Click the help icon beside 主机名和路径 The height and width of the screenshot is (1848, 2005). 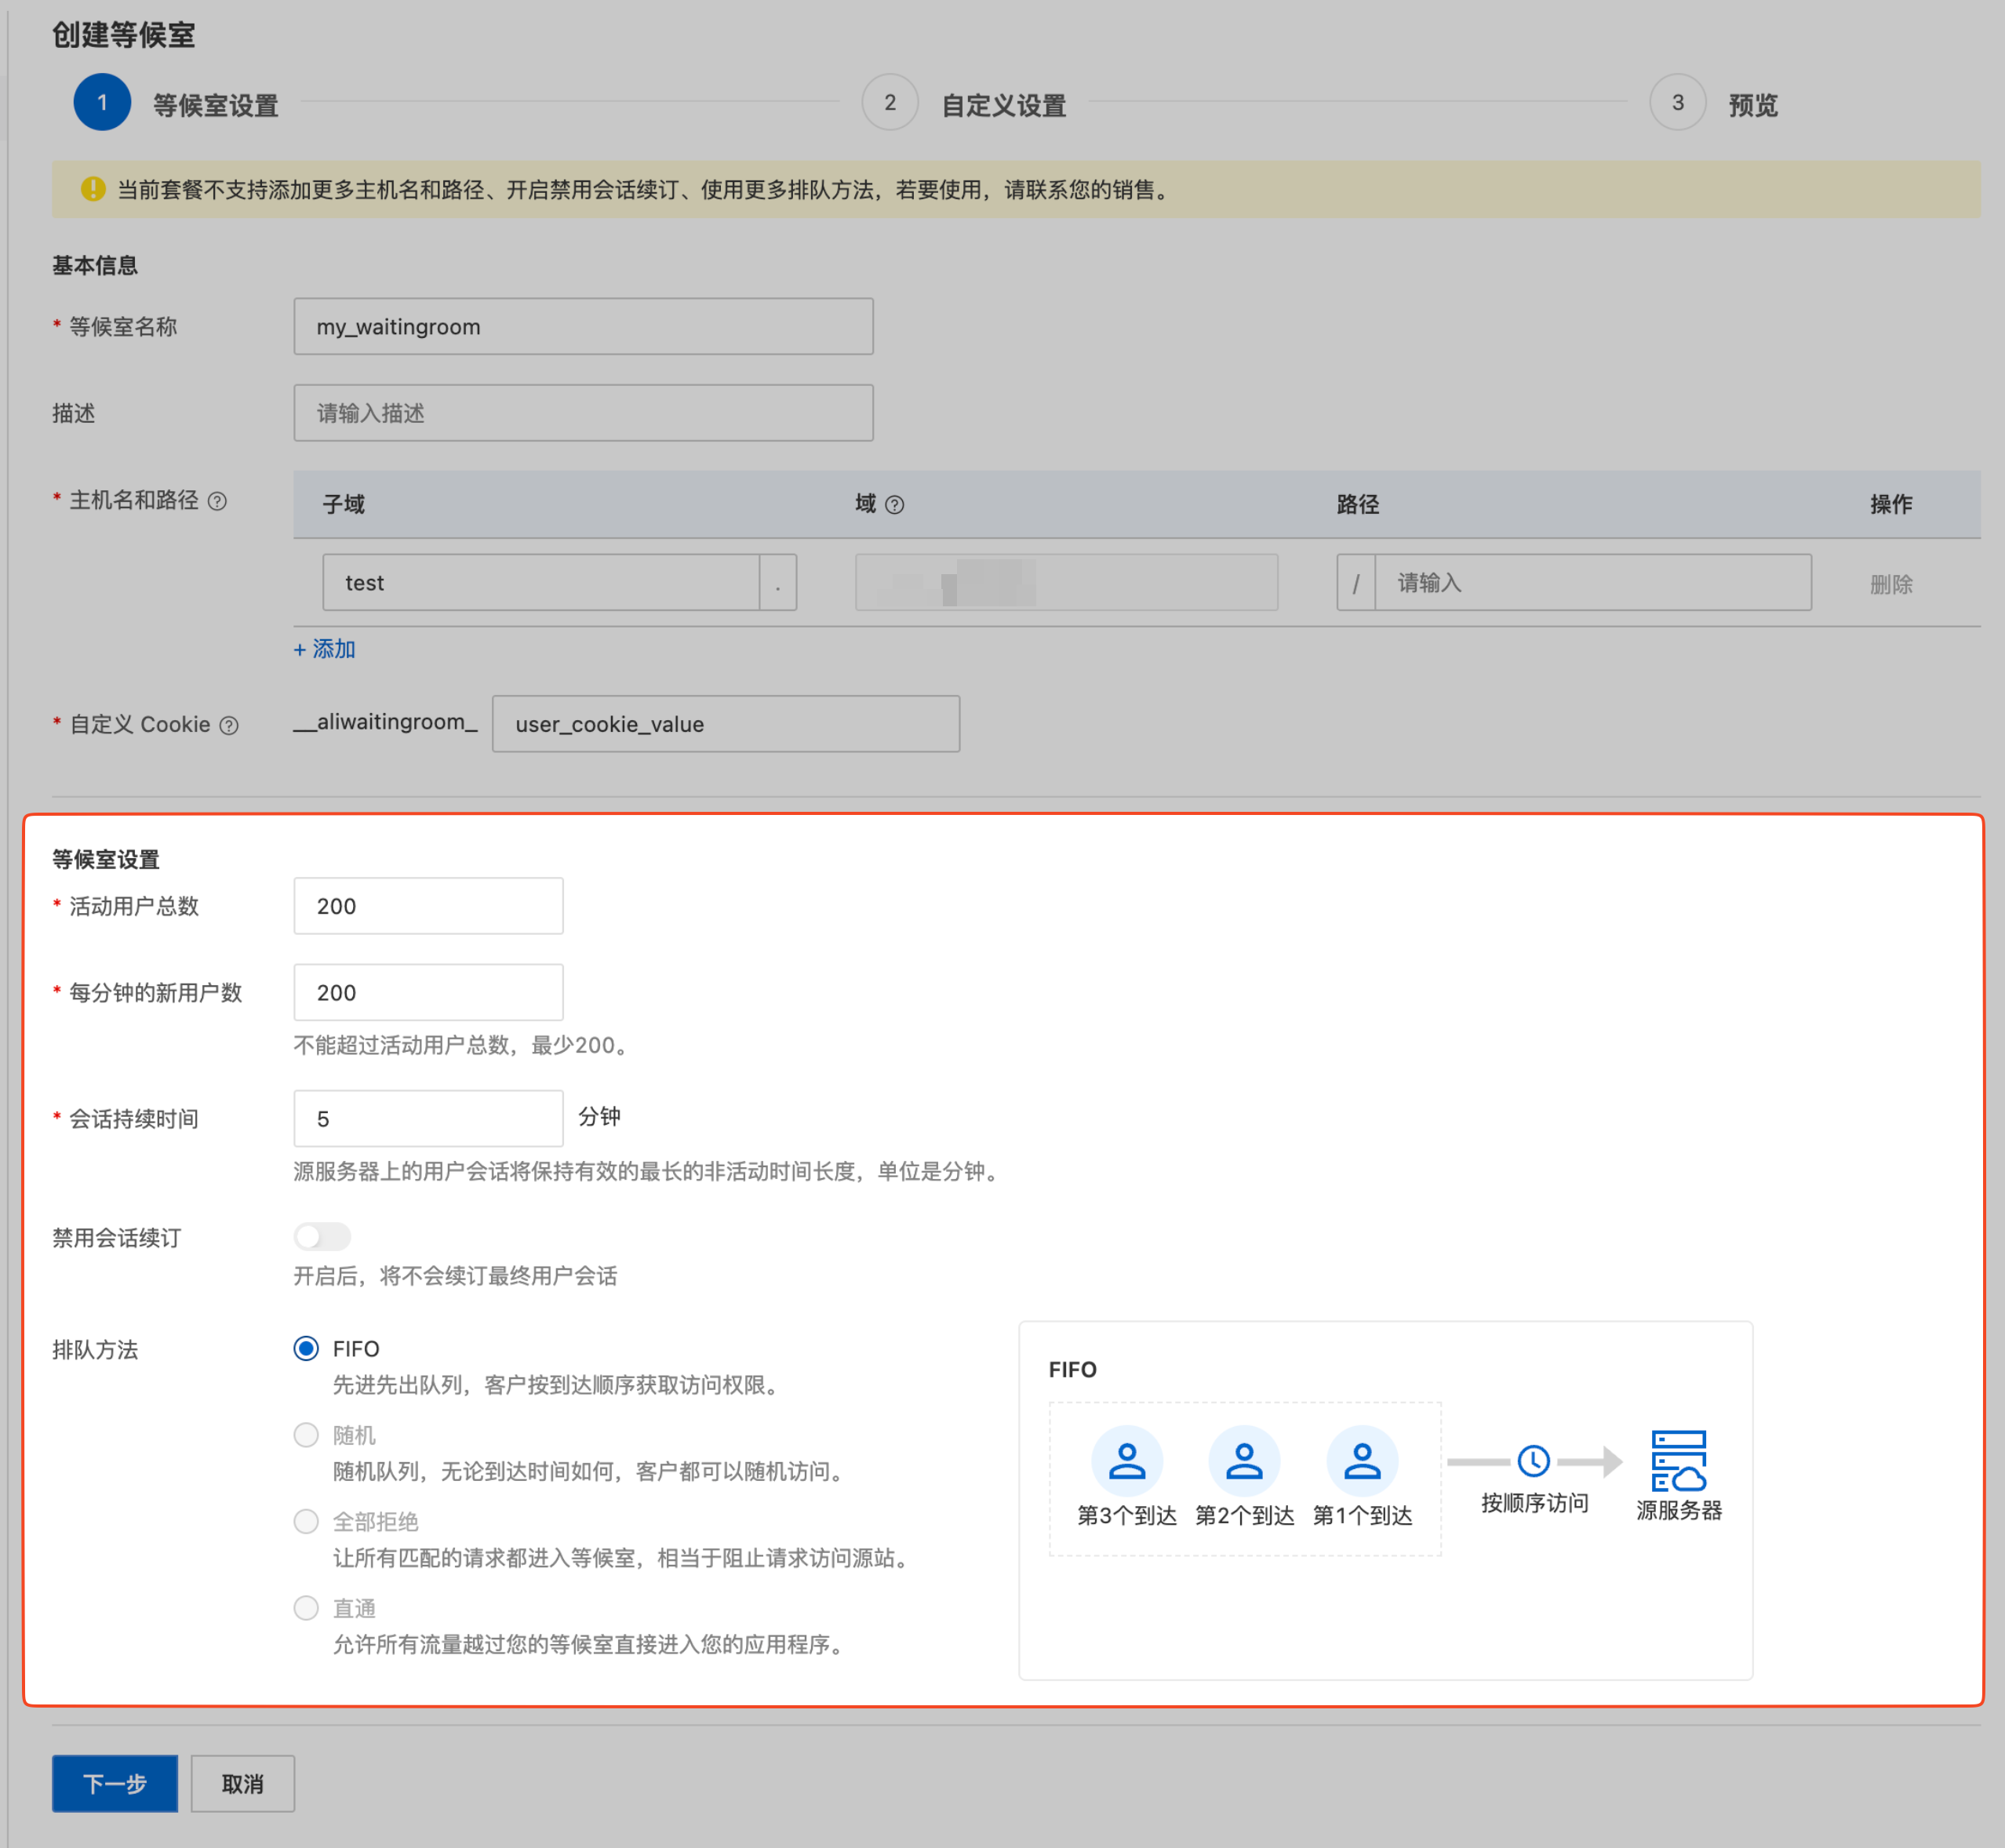pos(217,501)
